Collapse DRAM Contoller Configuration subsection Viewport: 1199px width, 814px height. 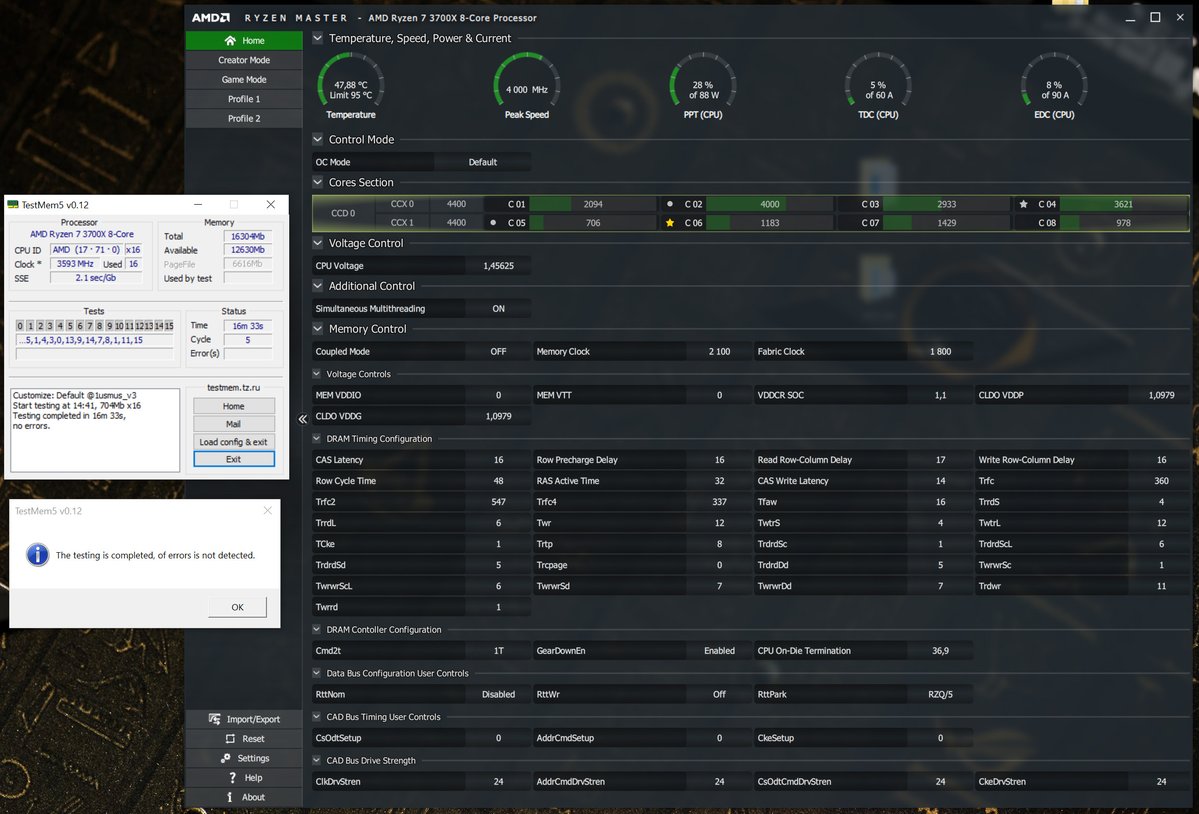click(x=317, y=630)
